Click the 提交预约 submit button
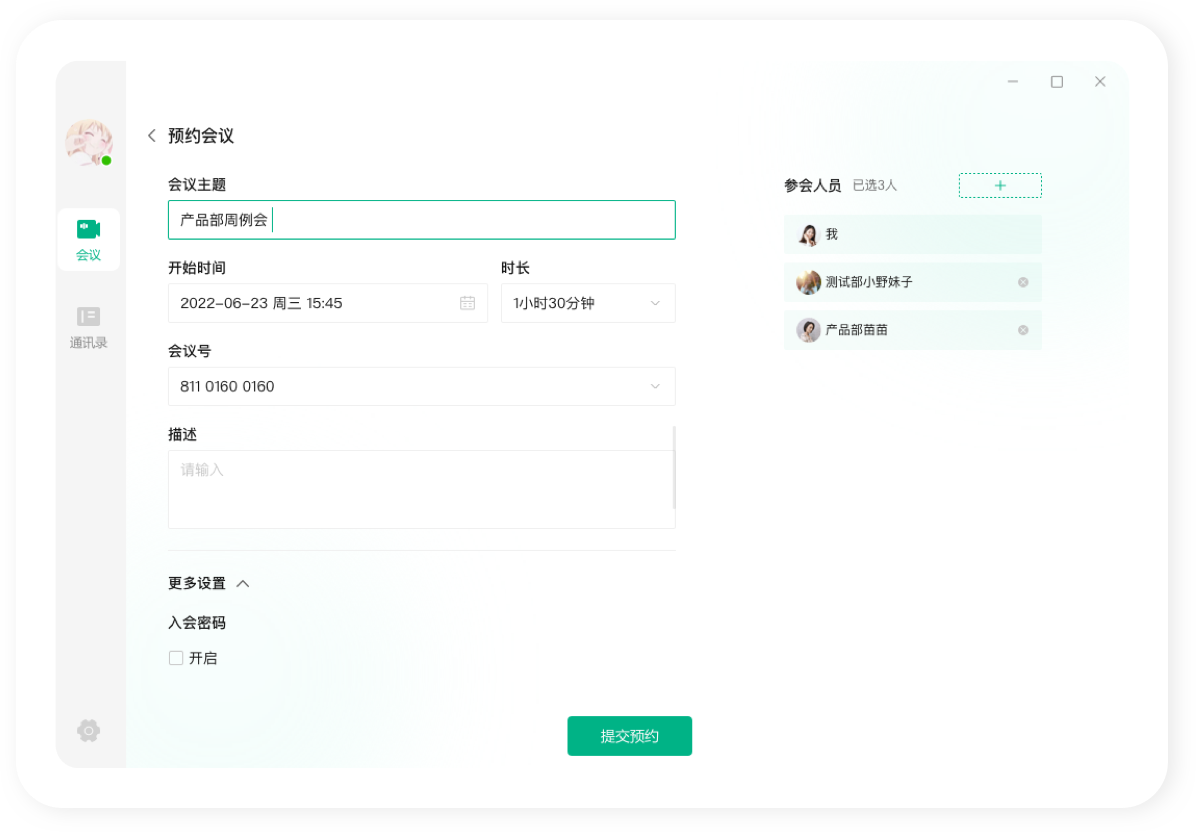The height and width of the screenshot is (832, 1196). 629,735
